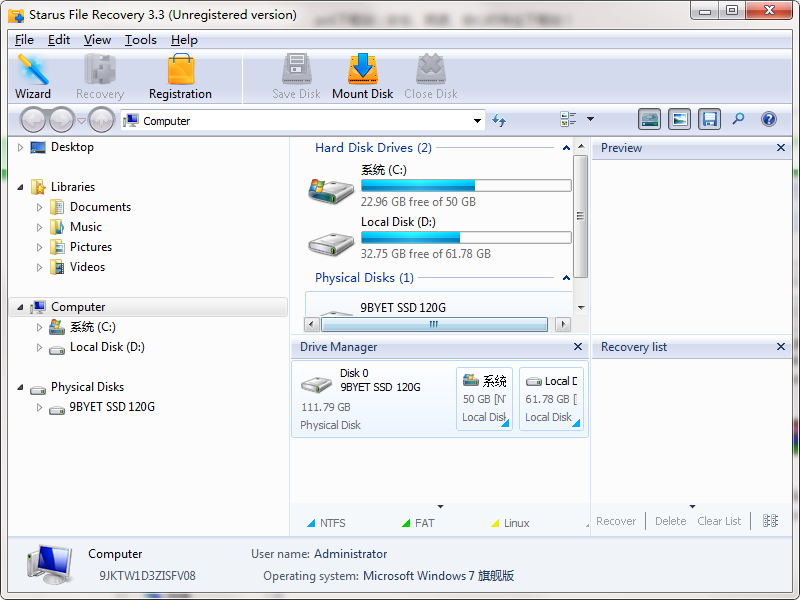This screenshot has width=800, height=600.
Task: Collapse the Physical Disks (1) group chevron
Action: coord(566,278)
